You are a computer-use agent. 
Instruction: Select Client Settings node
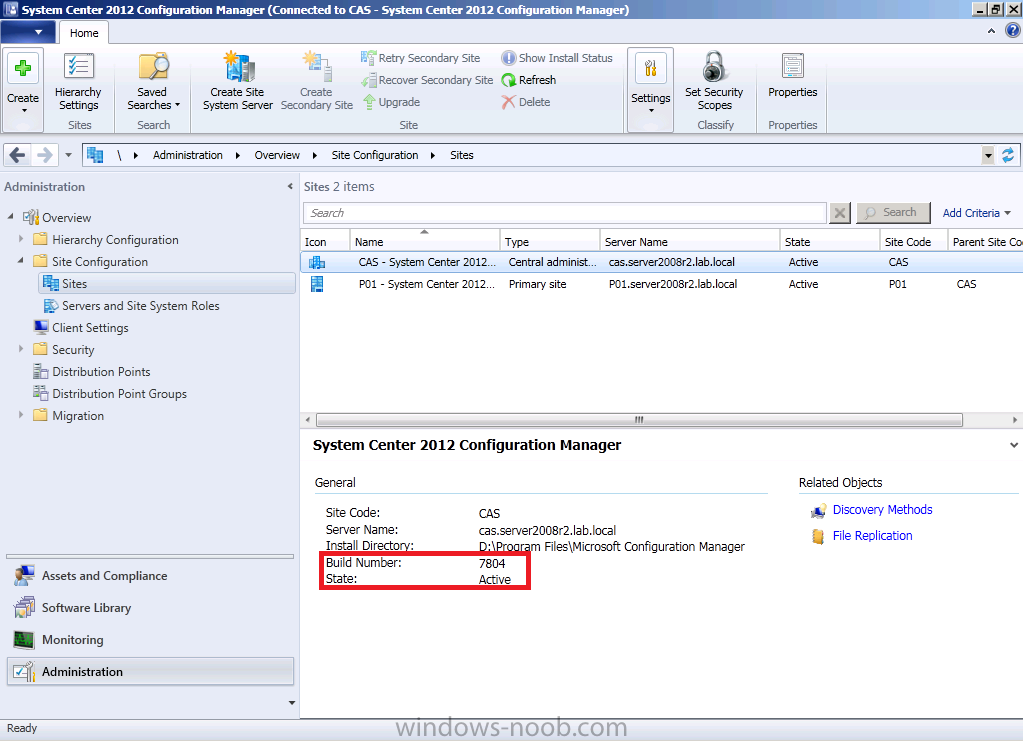pos(81,328)
